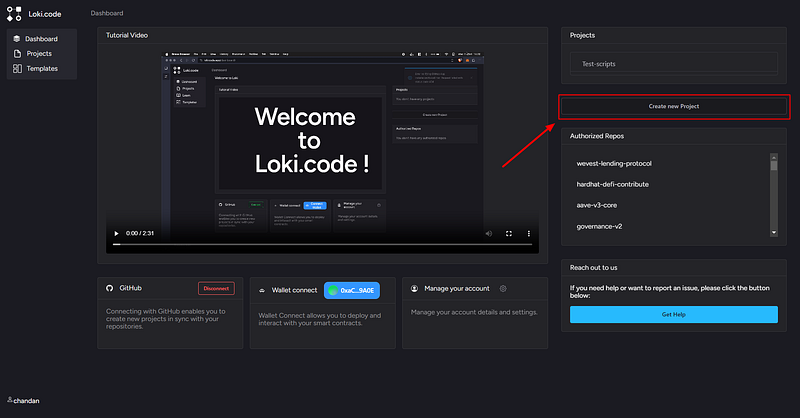Open the Test-scripts project
This screenshot has width=800, height=418.
[x=673, y=64]
